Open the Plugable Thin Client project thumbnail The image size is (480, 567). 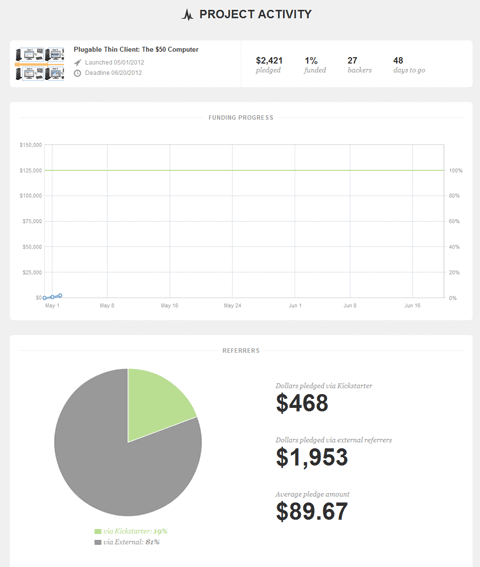point(40,64)
